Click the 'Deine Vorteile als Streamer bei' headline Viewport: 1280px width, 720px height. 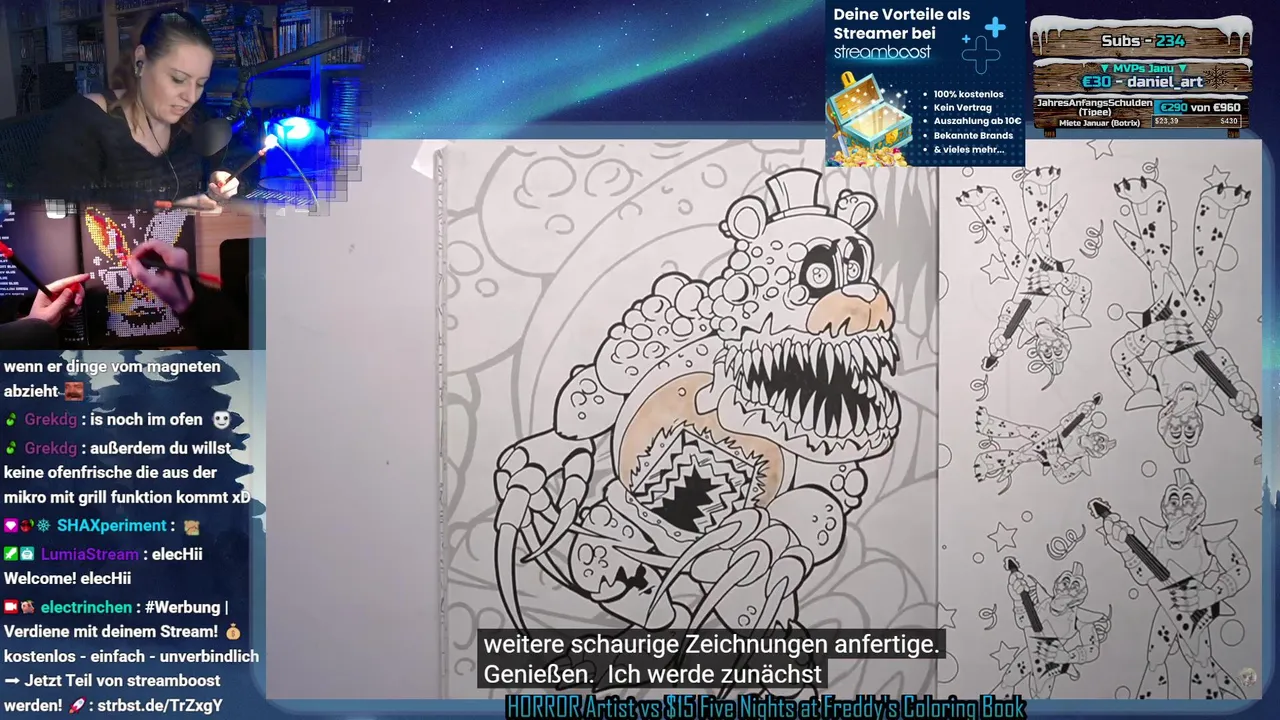[901, 23]
